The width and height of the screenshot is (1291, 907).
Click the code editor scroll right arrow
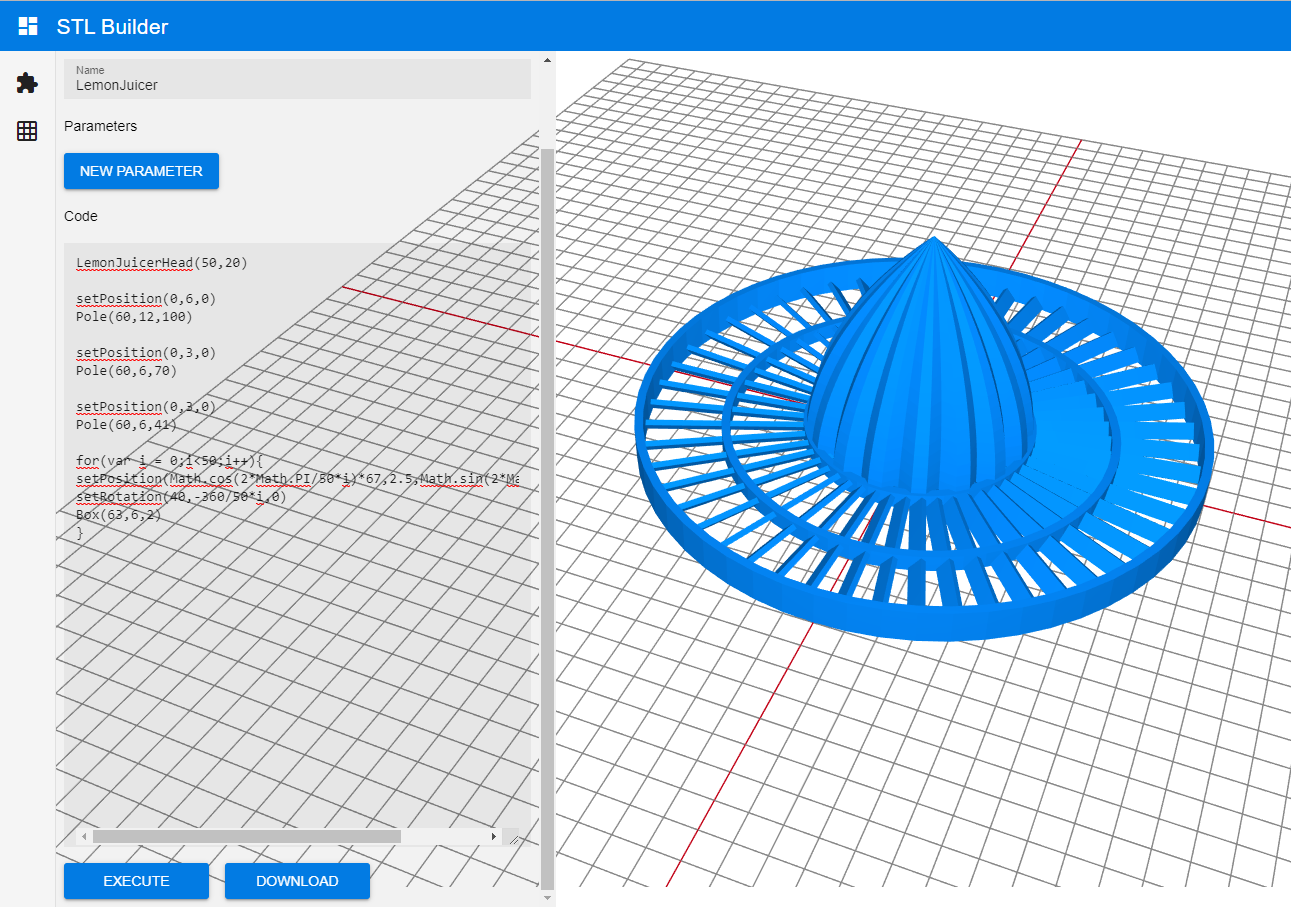click(x=493, y=836)
